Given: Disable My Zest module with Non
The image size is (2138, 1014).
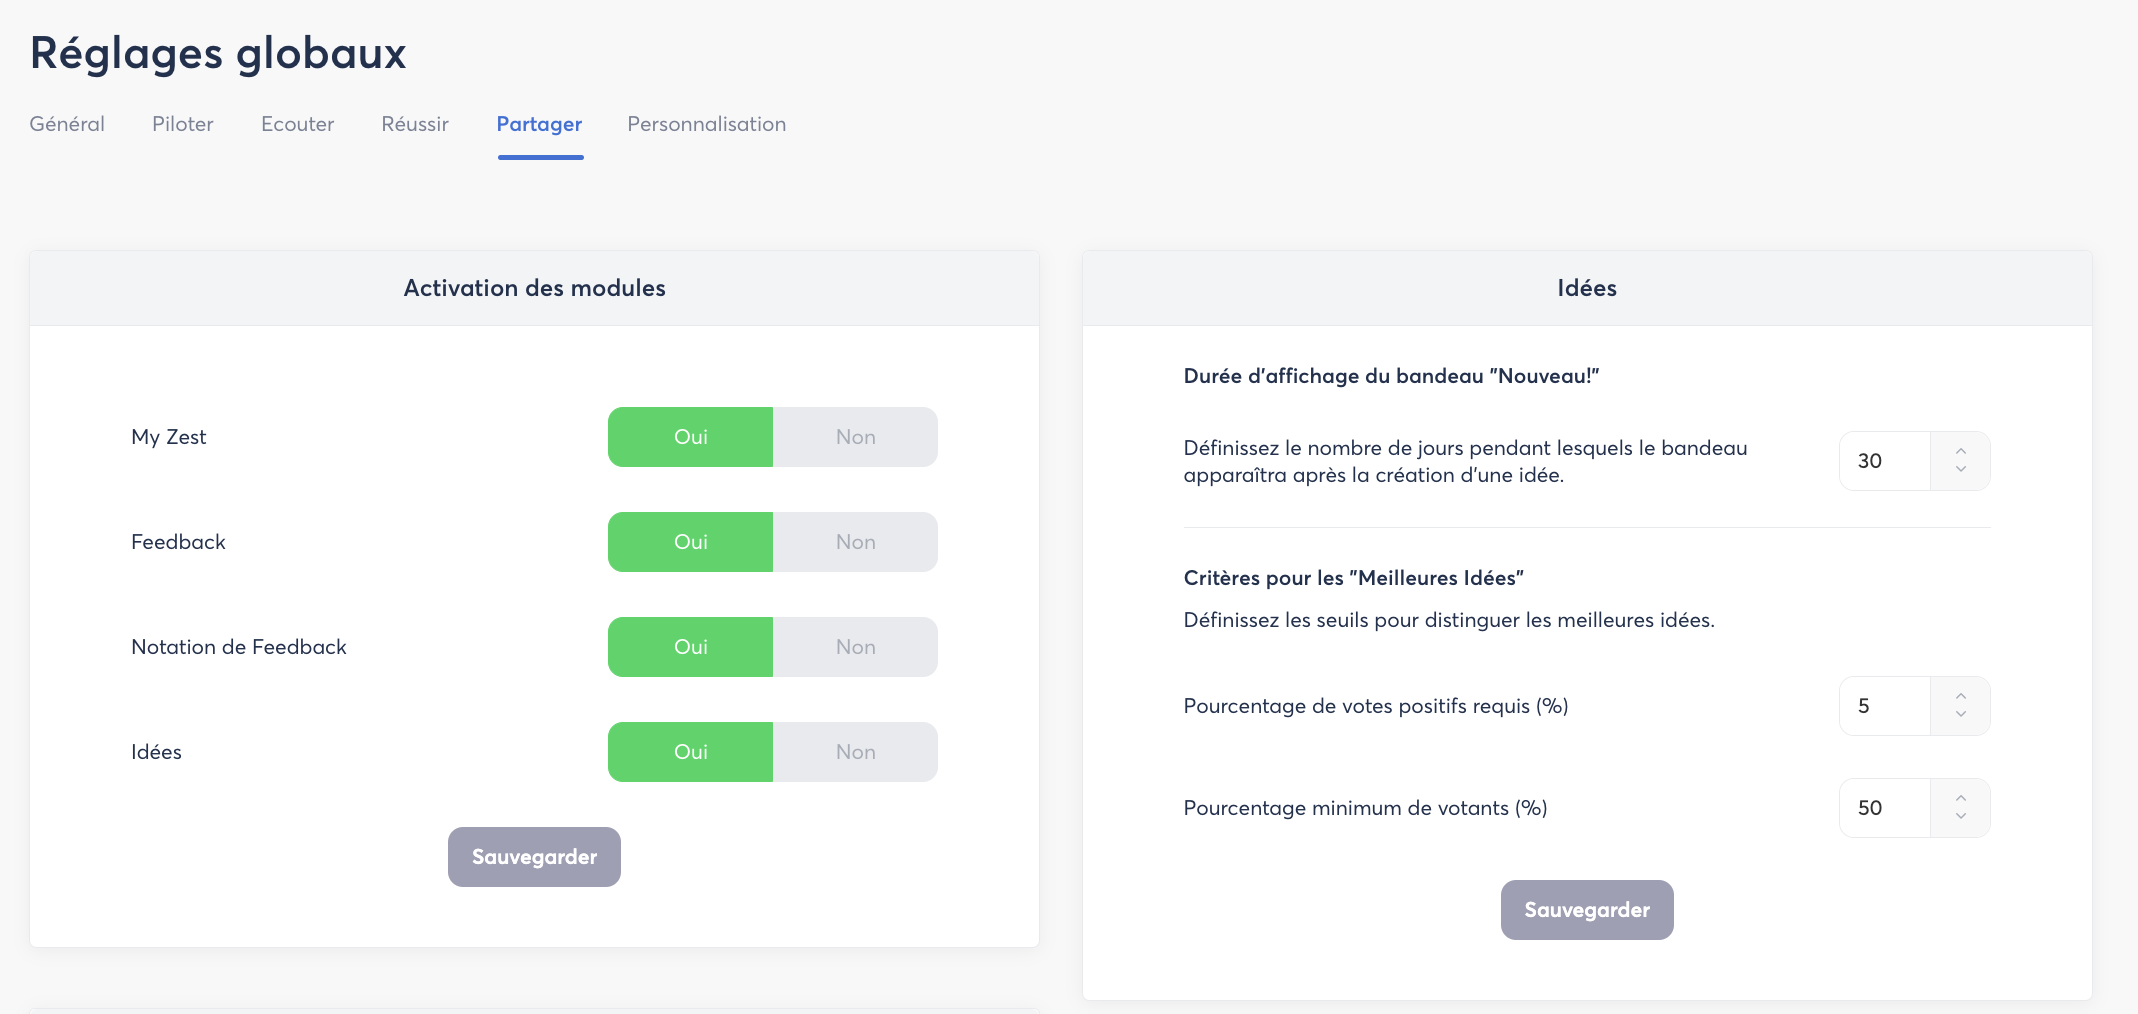Looking at the screenshot, I should (855, 437).
